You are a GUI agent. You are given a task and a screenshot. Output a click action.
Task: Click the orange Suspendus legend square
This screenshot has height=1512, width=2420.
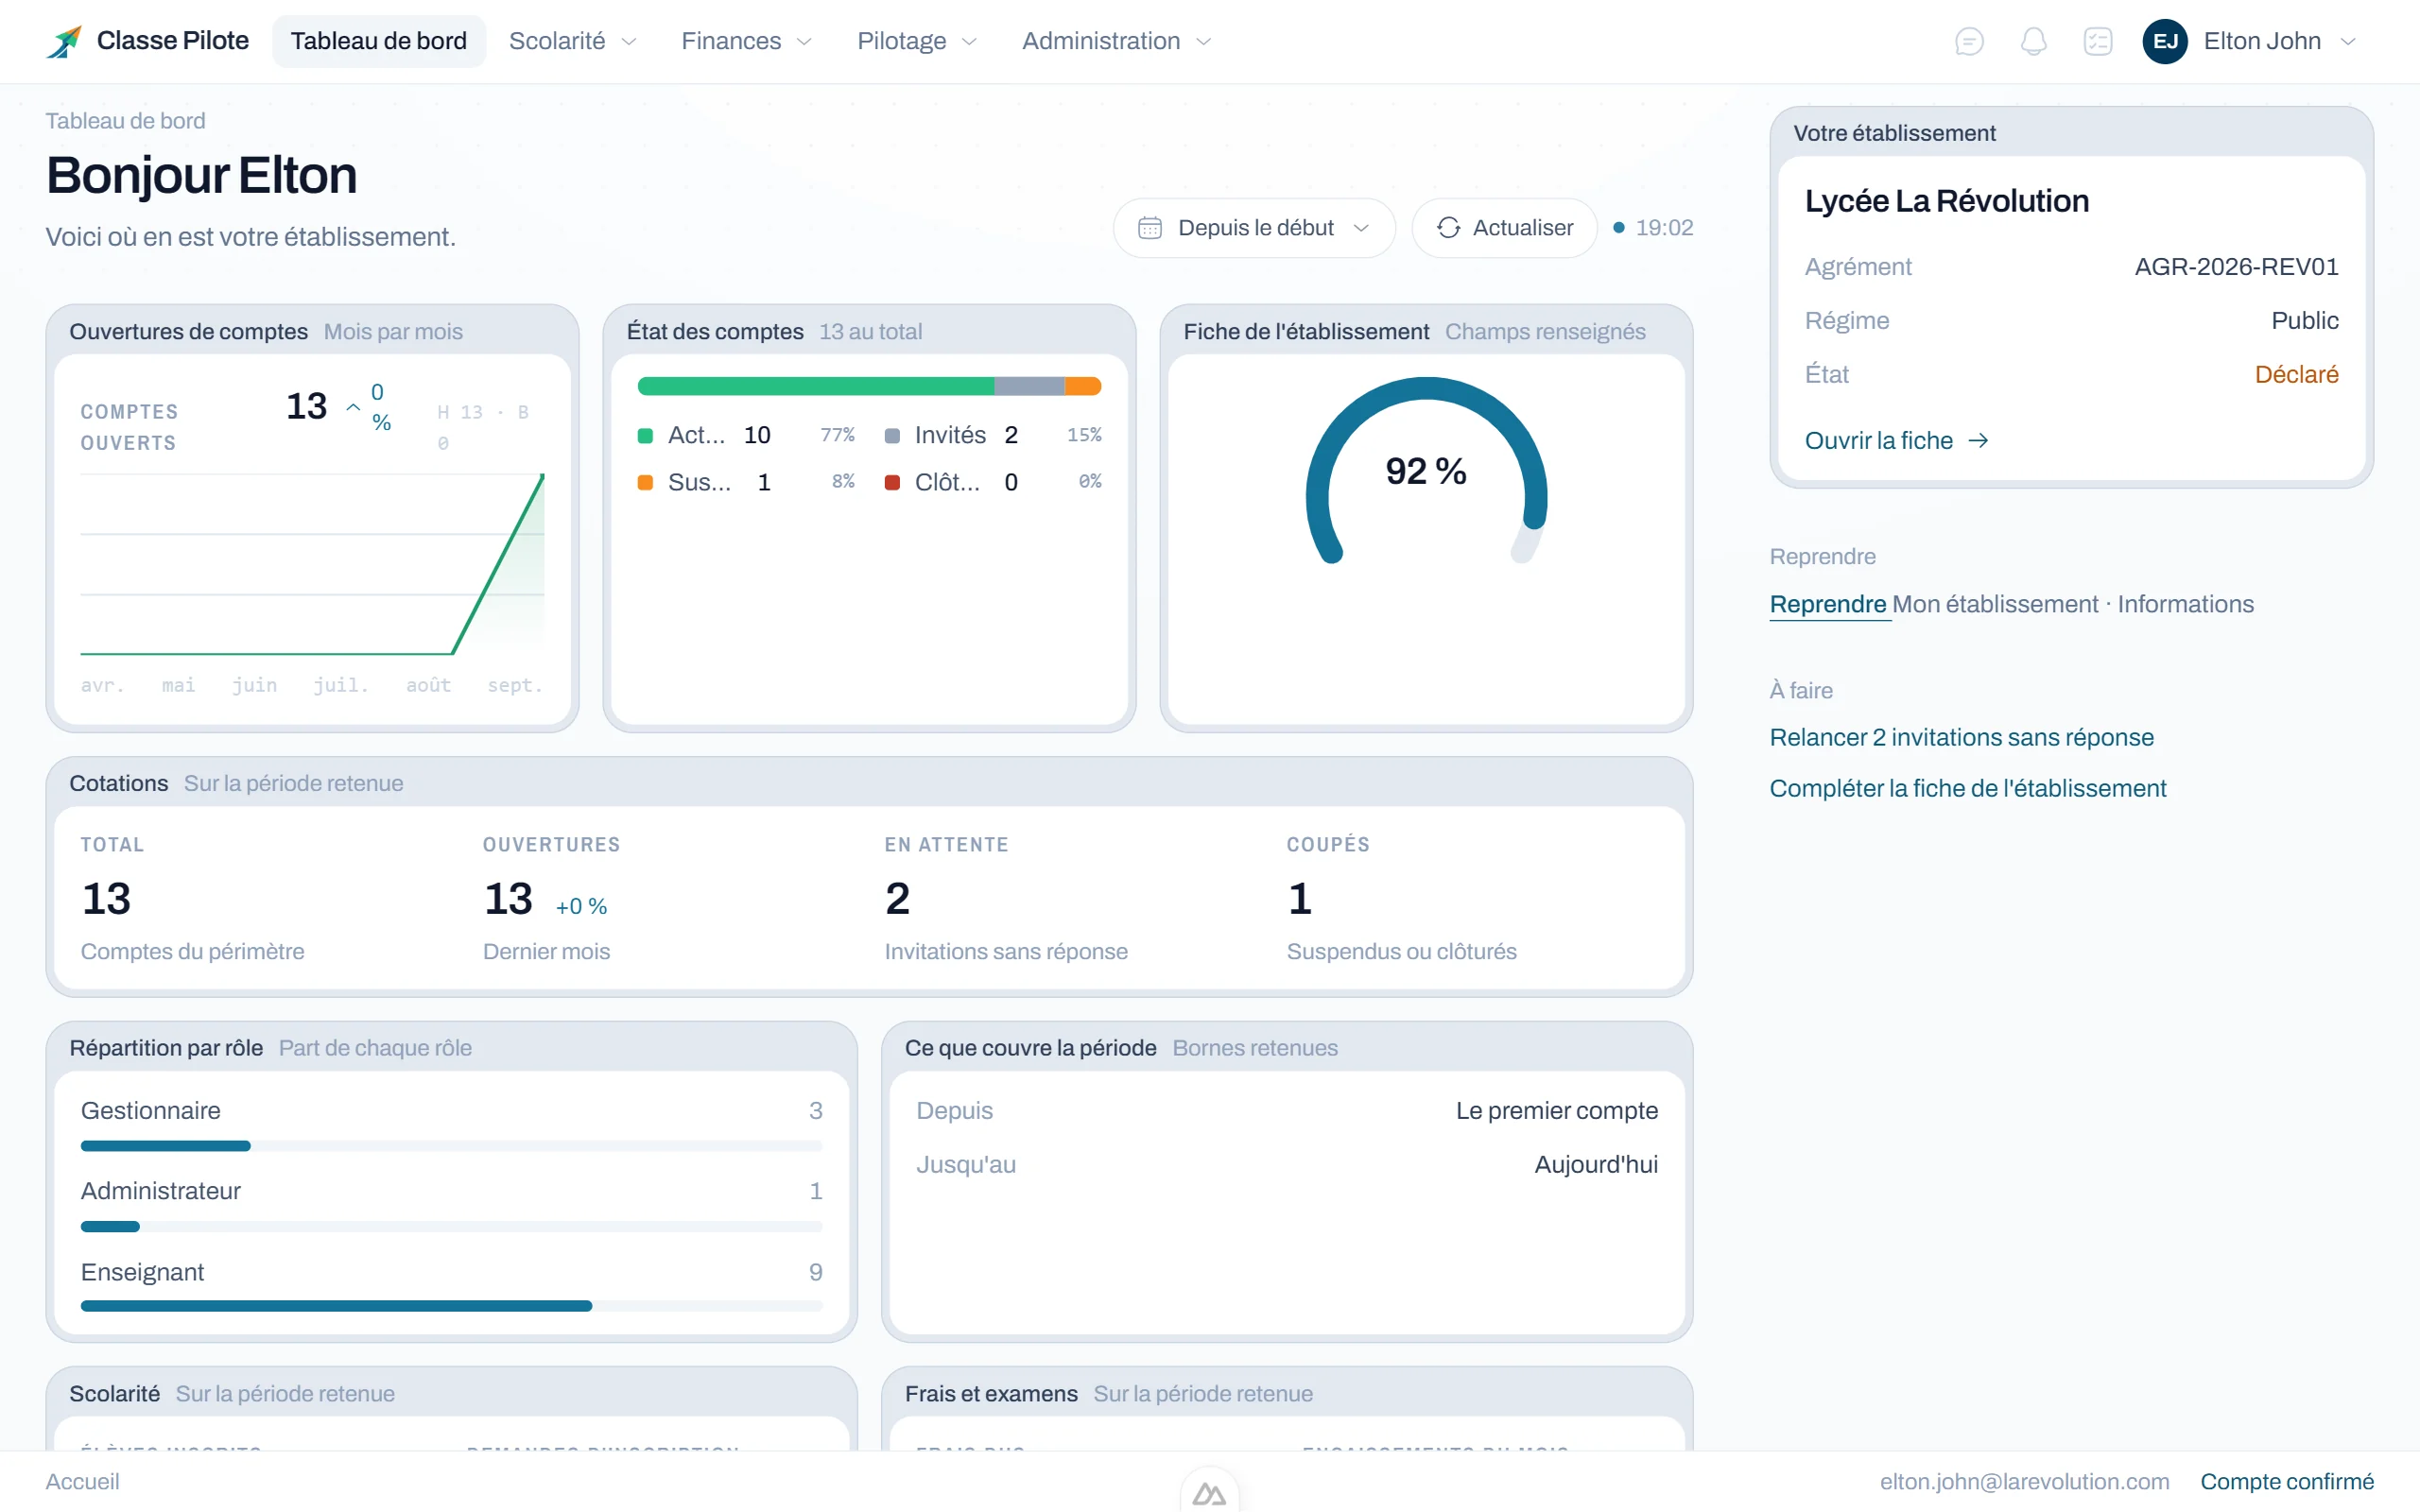coord(645,482)
